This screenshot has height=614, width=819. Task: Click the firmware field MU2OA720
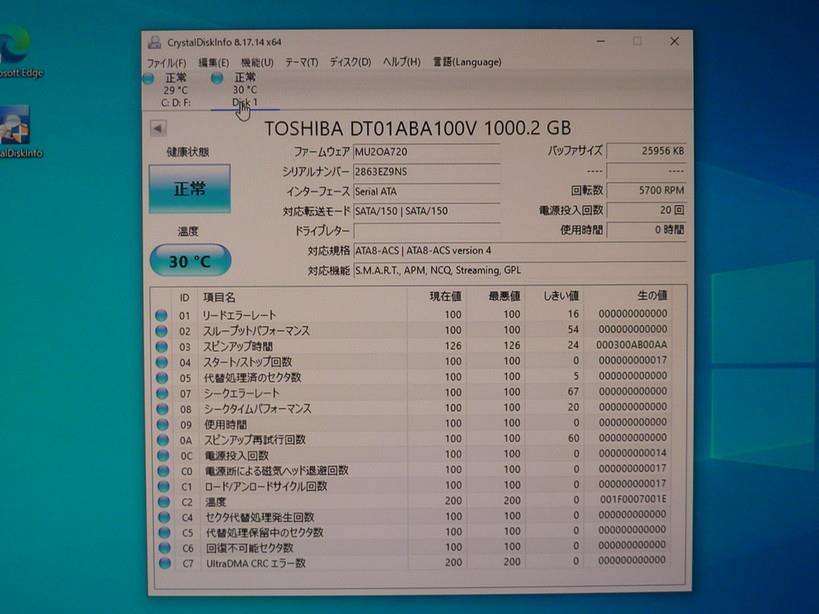426,152
